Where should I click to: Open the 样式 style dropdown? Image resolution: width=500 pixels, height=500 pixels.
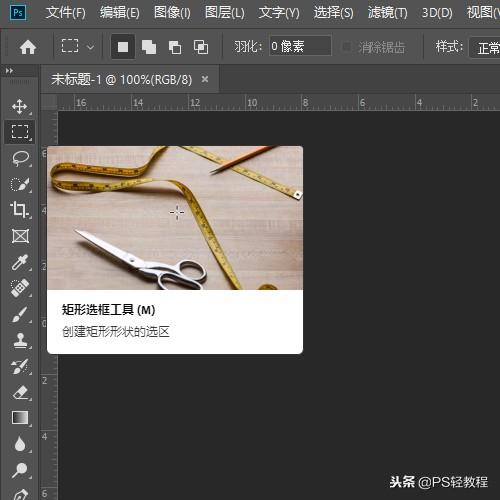[x=485, y=48]
